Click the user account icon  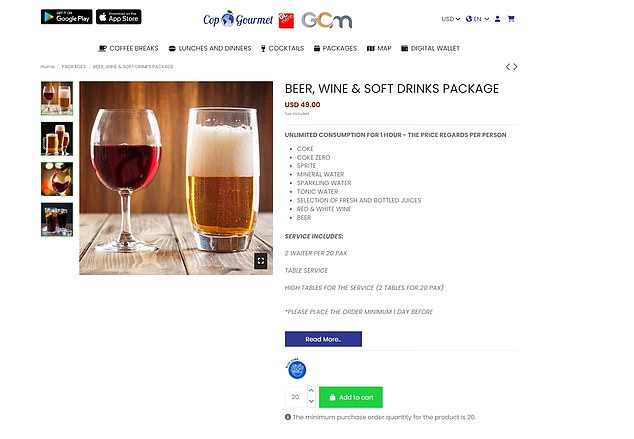497,19
